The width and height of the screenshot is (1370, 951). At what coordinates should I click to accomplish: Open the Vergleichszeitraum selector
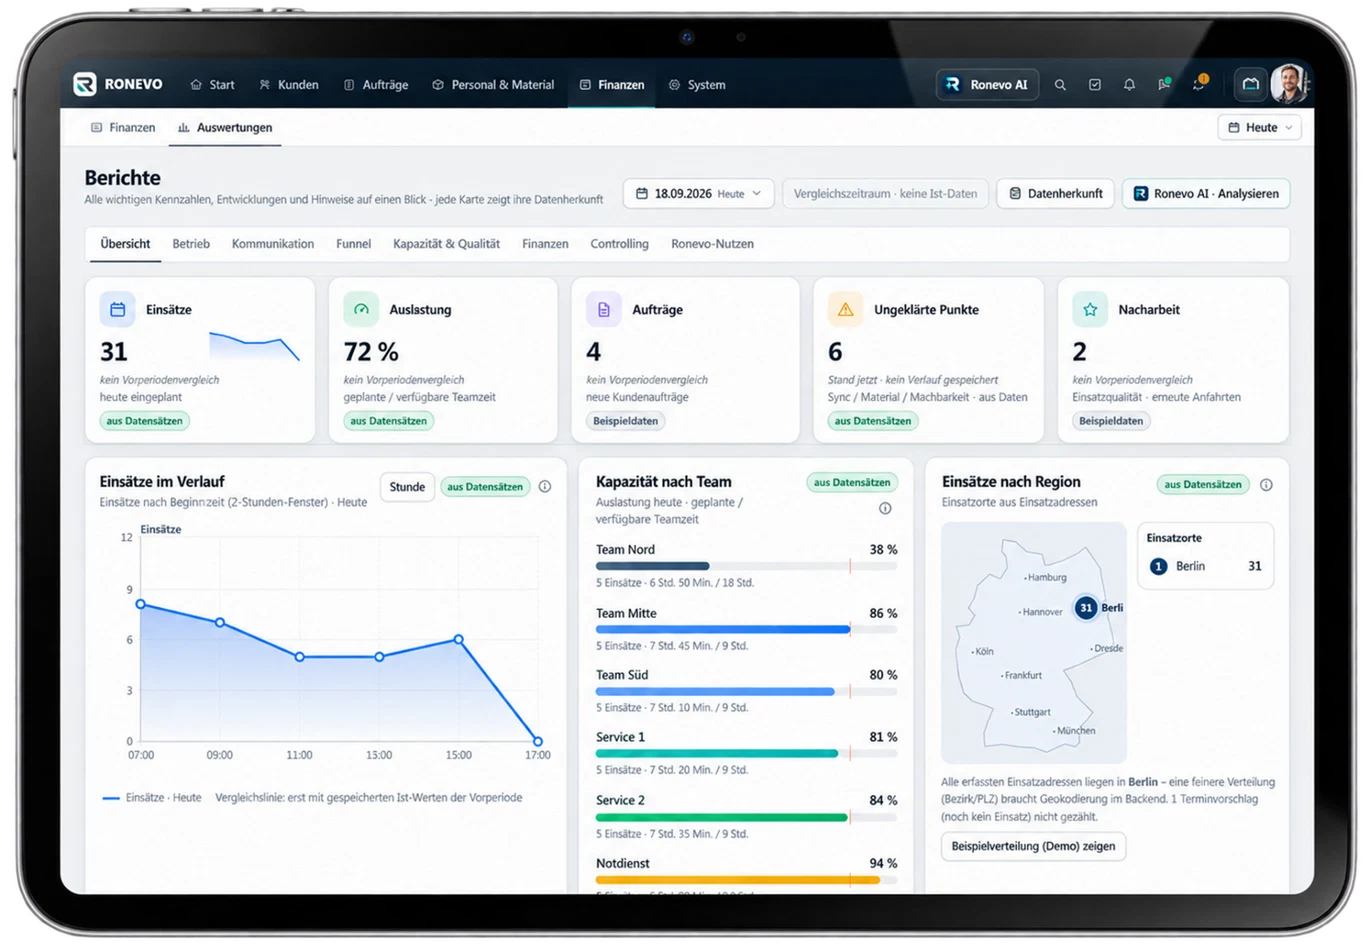885,194
